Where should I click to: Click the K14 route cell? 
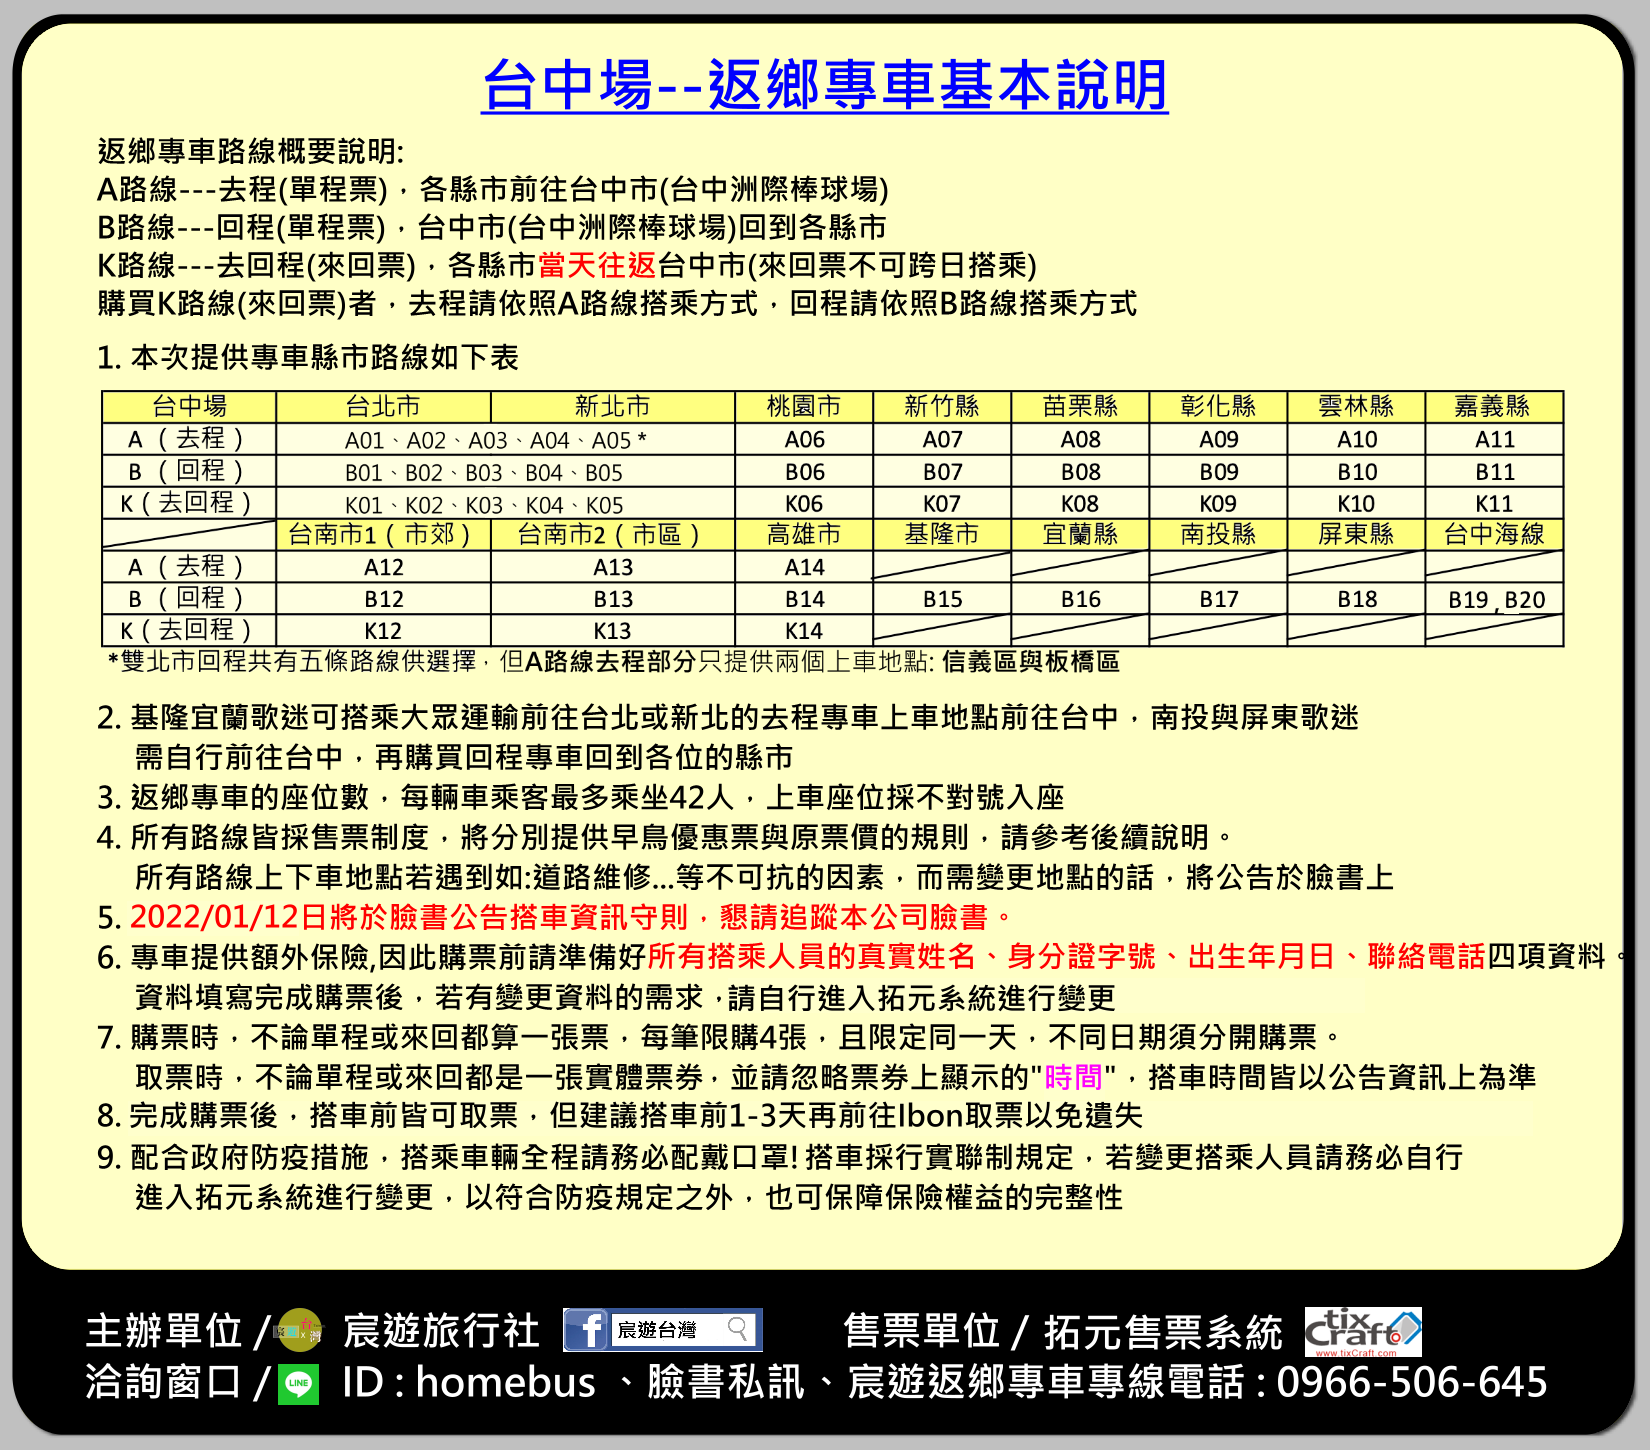[x=804, y=631]
